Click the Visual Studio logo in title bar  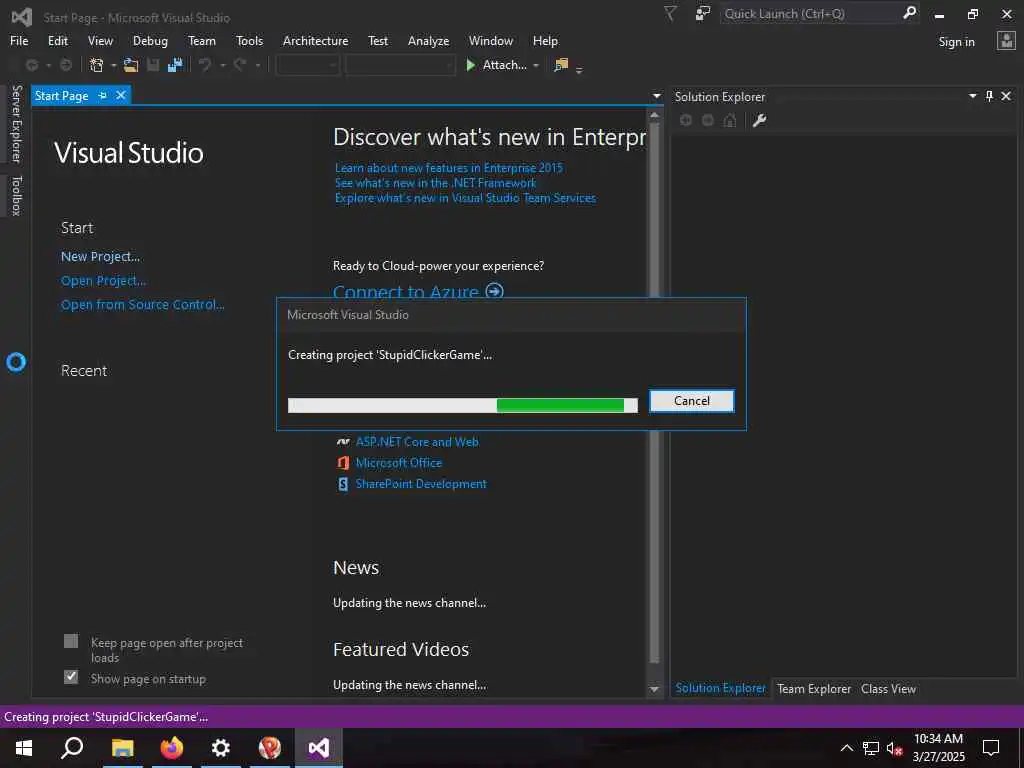click(x=22, y=17)
